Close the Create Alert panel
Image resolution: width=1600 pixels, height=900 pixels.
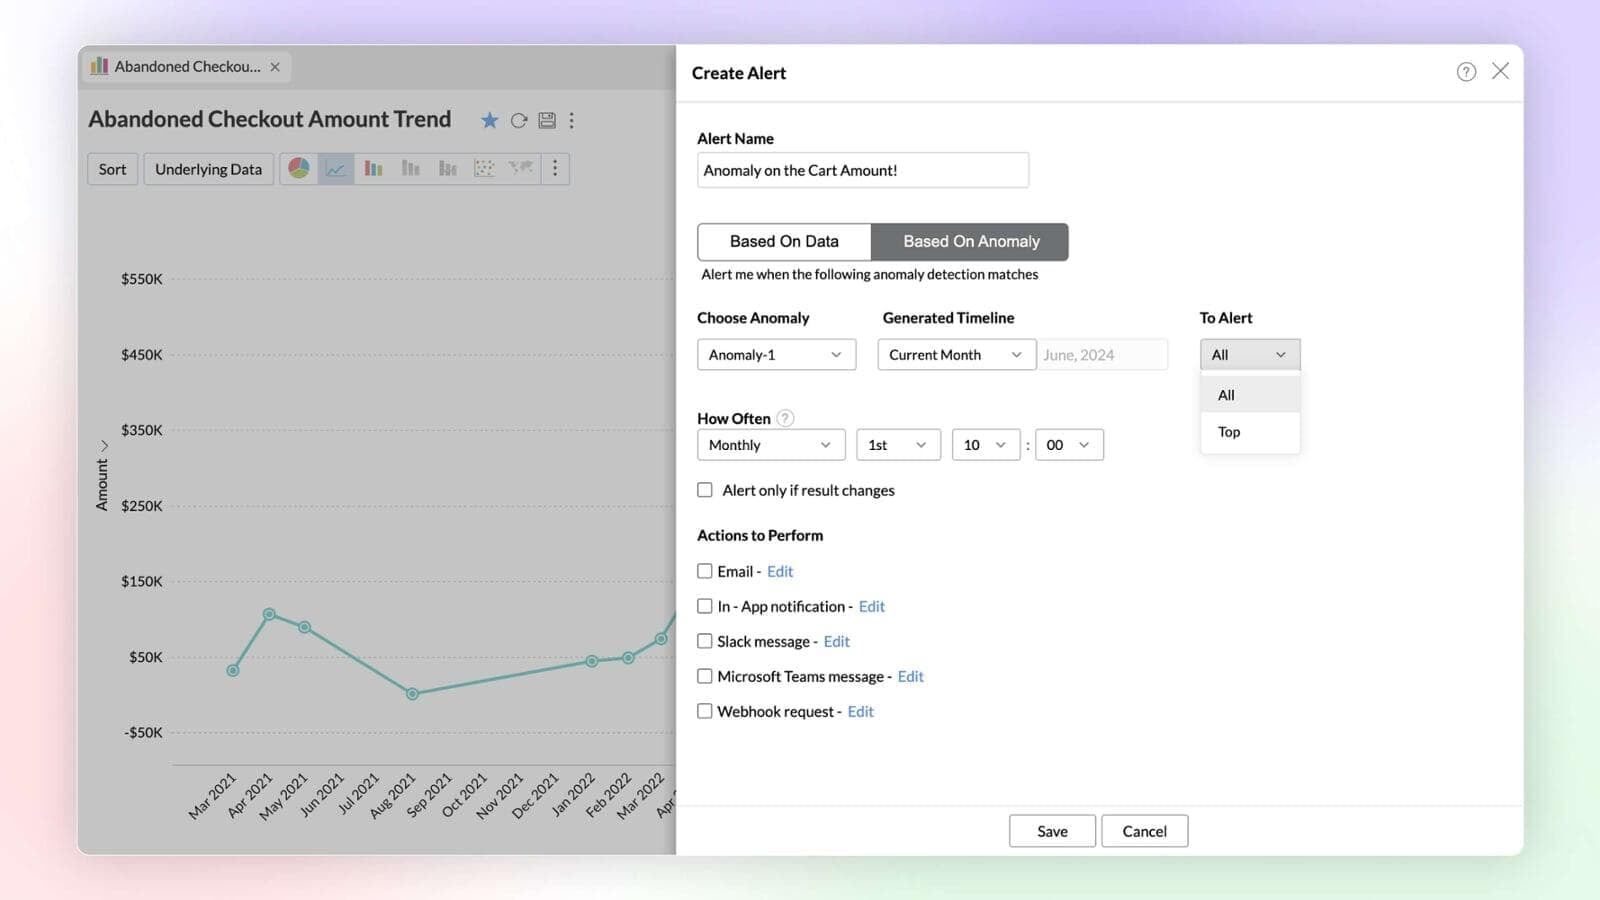1500,71
